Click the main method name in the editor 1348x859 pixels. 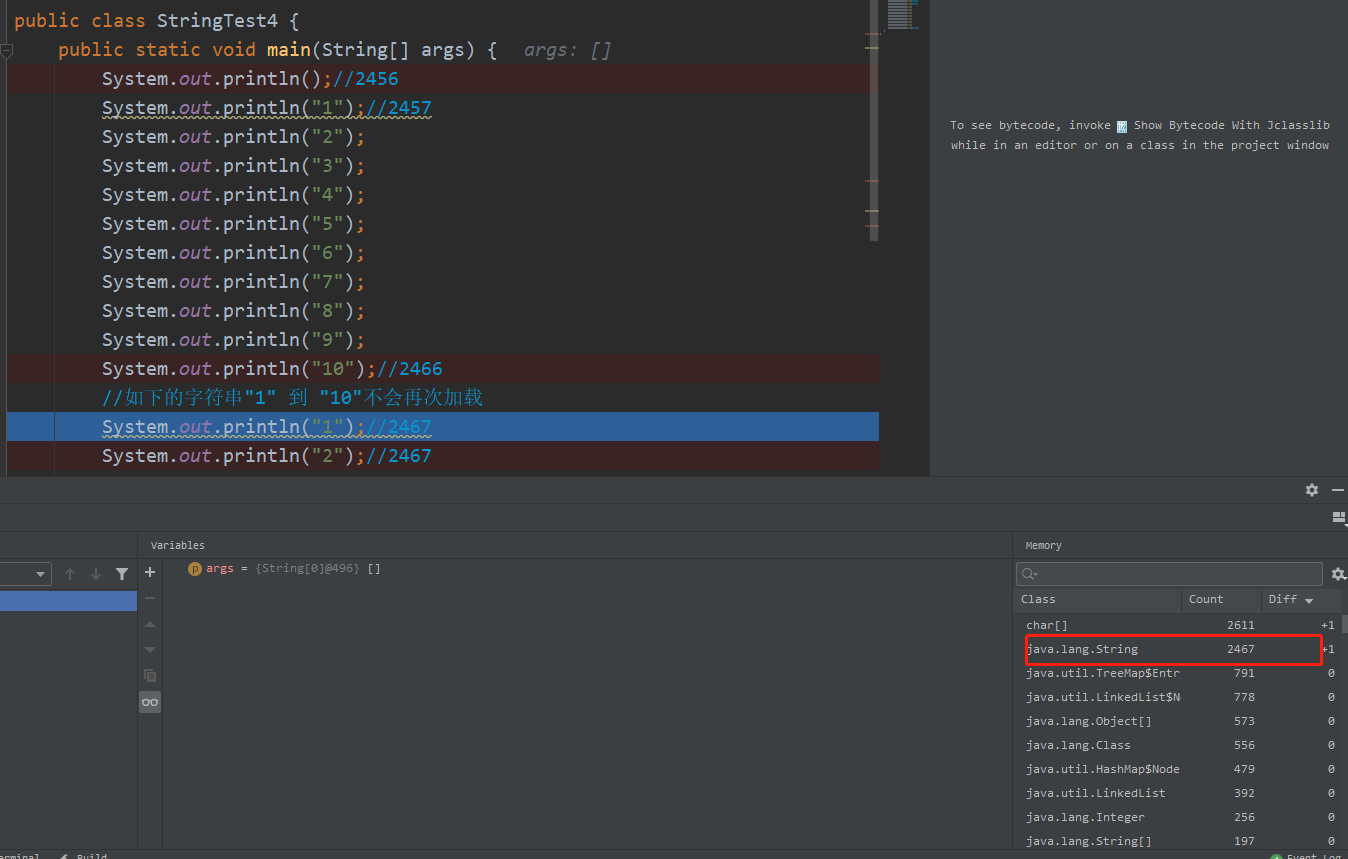coord(288,49)
